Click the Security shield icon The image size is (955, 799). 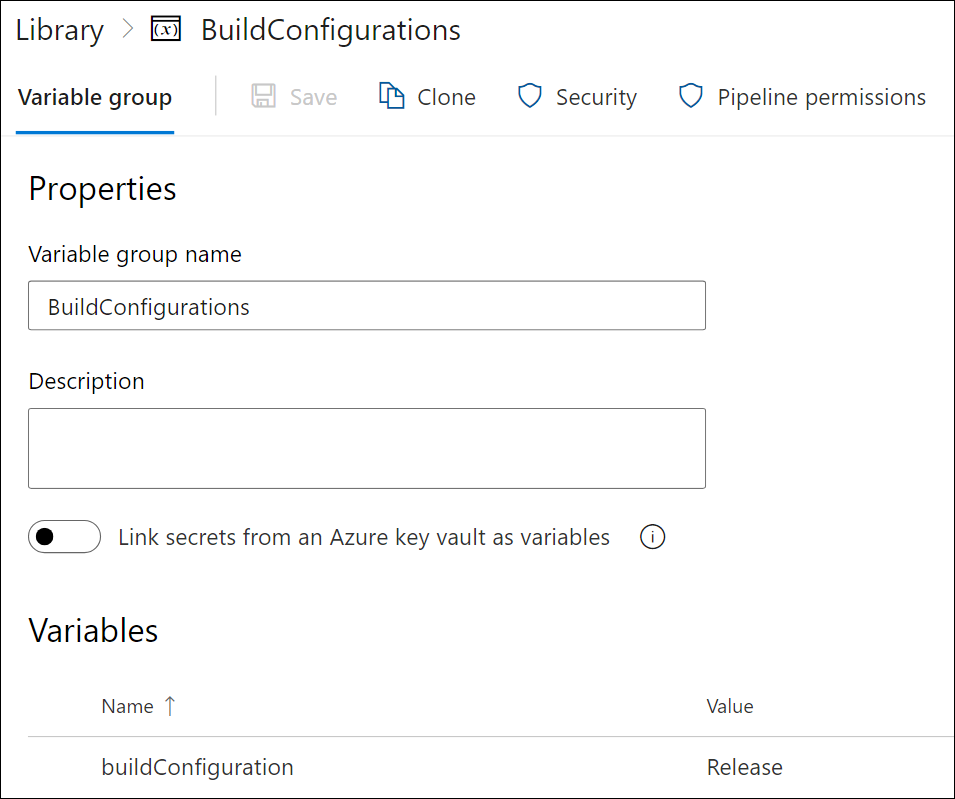click(530, 96)
